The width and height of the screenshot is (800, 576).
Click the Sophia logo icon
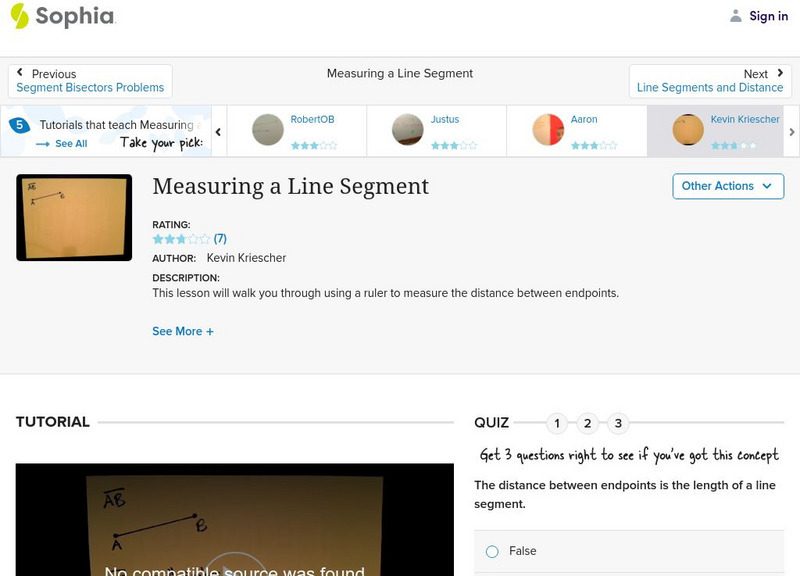[20, 16]
